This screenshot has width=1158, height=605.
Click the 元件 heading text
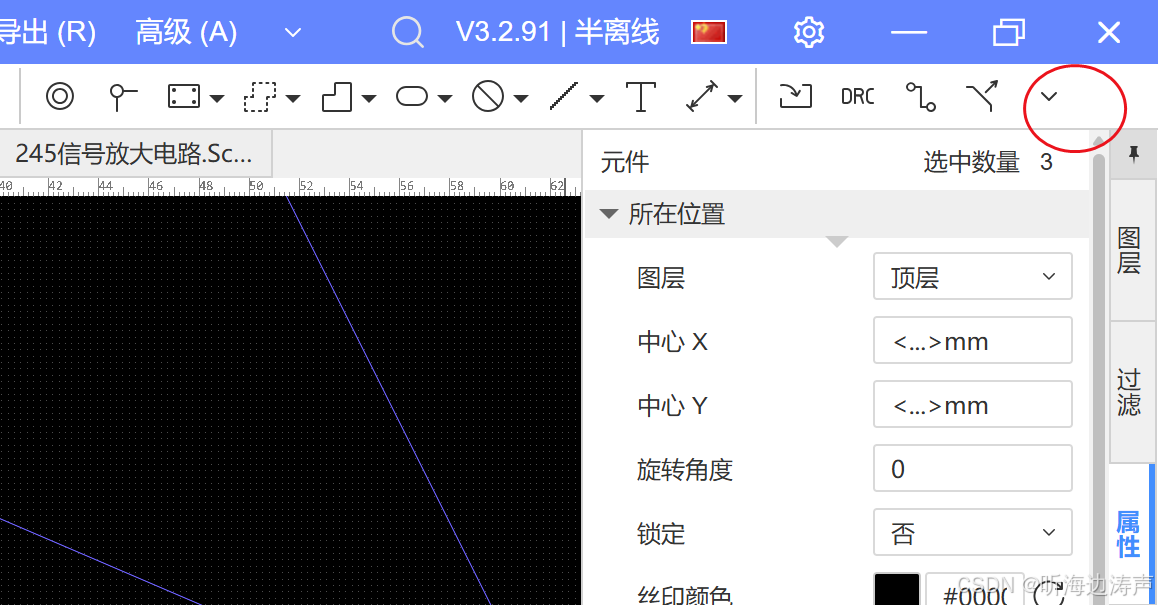click(624, 162)
